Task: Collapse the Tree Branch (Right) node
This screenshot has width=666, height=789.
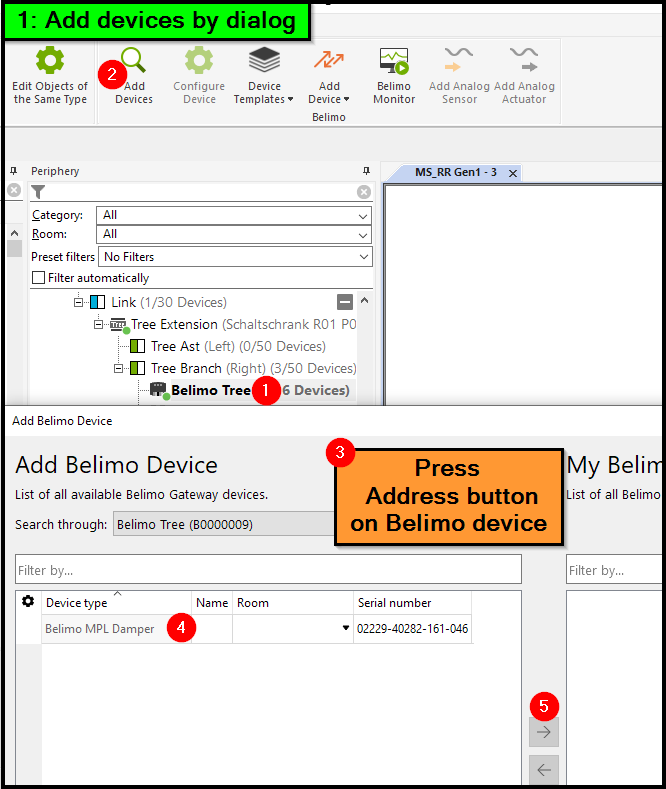Action: (x=119, y=369)
